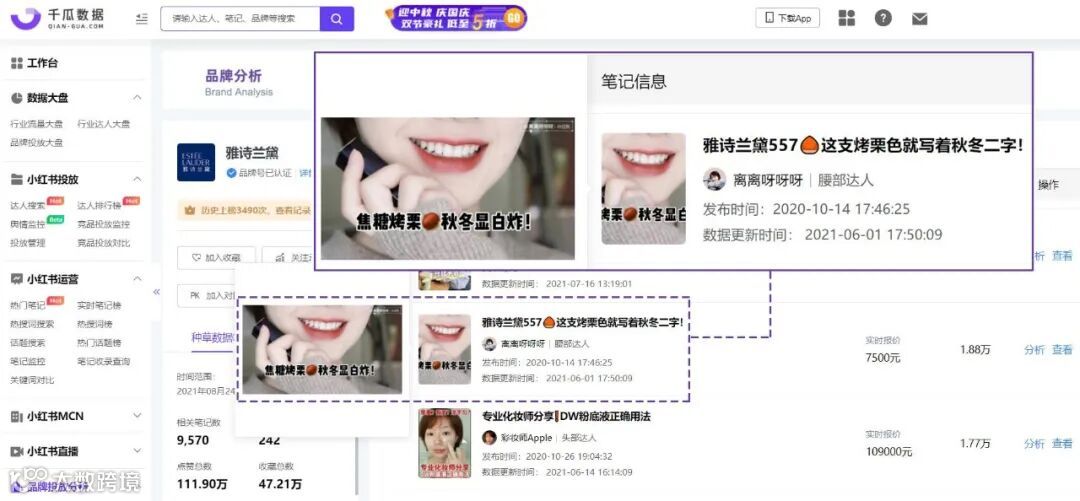Click the 1.77万 value

coord(975,443)
